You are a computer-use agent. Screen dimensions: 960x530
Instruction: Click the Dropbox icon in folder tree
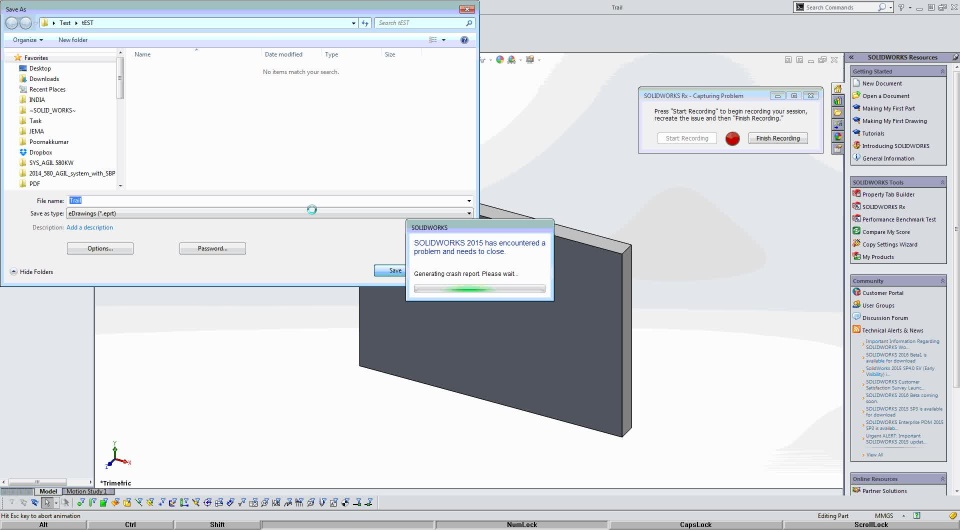click(x=23, y=152)
